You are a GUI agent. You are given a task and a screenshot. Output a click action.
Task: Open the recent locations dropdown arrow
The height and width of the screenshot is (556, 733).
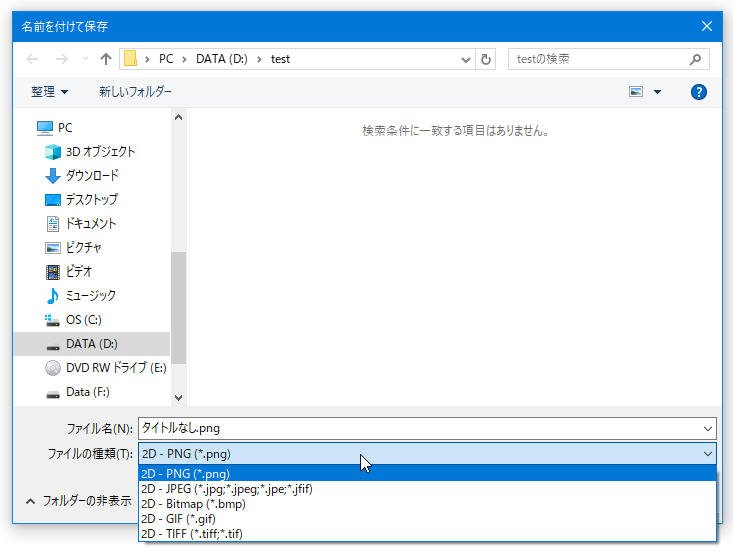click(x=85, y=59)
